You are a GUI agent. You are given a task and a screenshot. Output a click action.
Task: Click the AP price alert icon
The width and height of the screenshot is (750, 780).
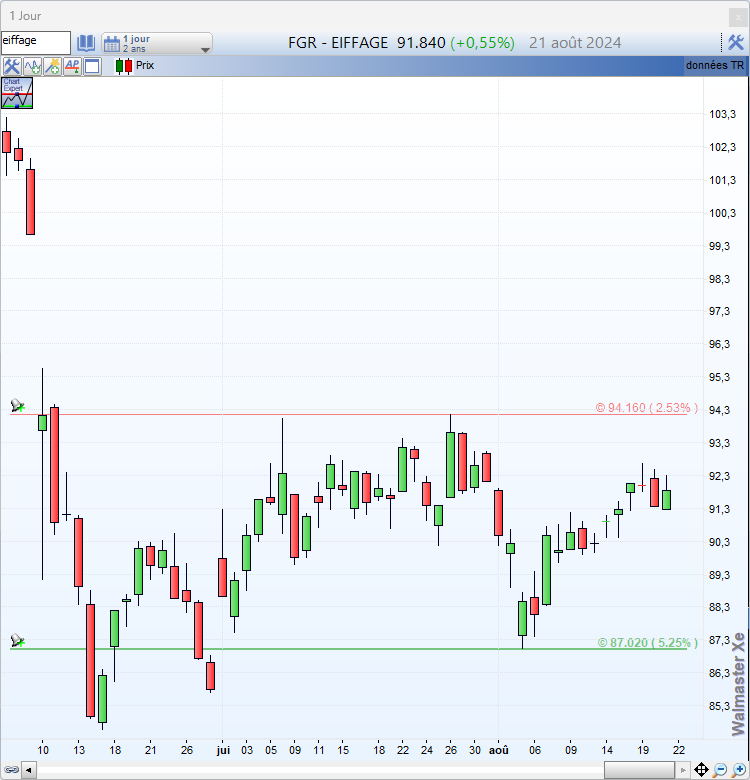[x=72, y=66]
